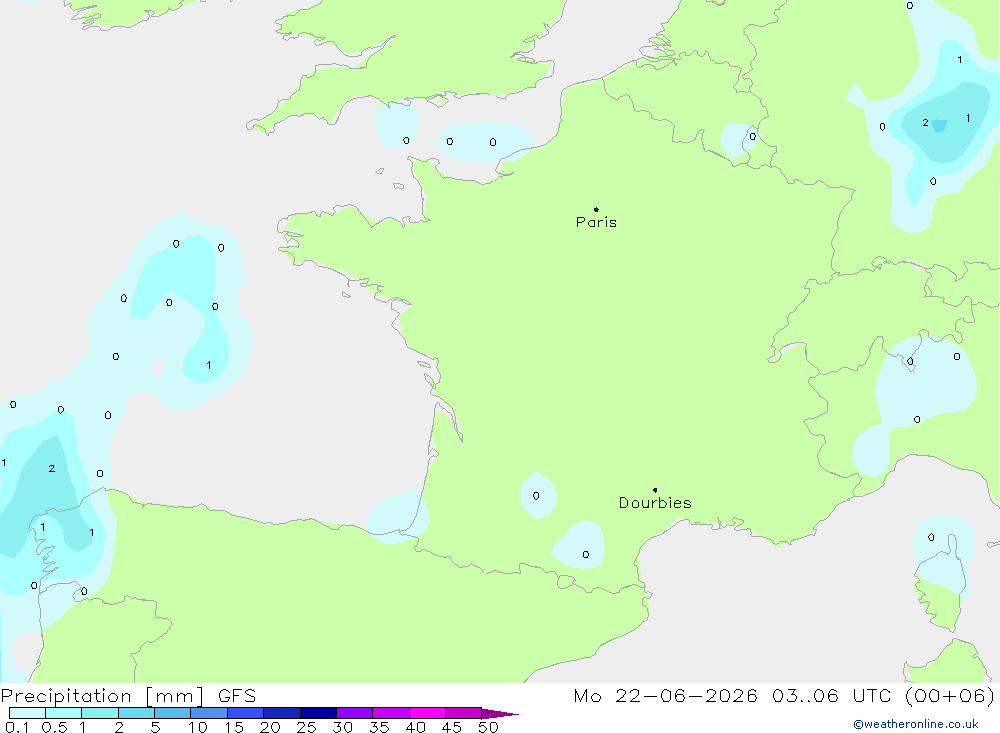This screenshot has width=1000, height=733.
Task: Select the black dot marker above Paris
Action: [596, 209]
